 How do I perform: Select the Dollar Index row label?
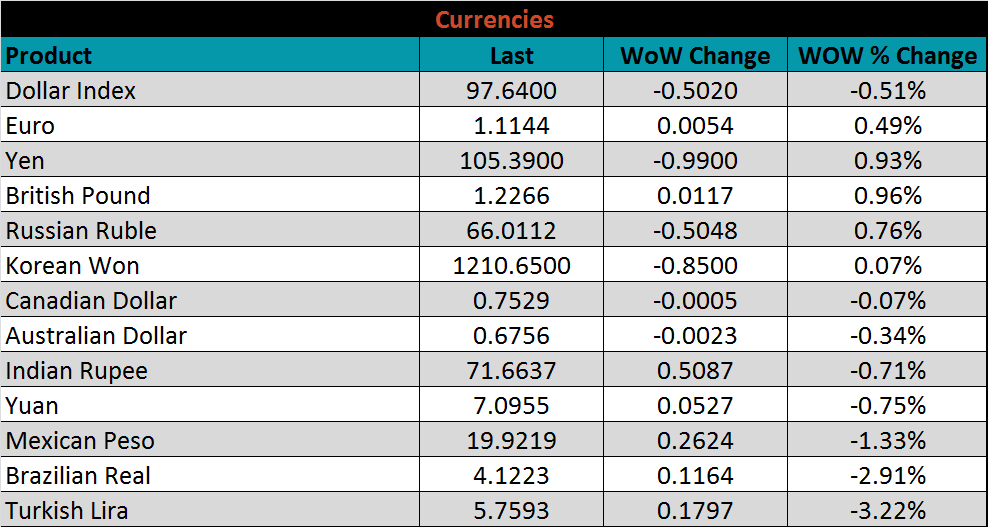tap(71, 91)
